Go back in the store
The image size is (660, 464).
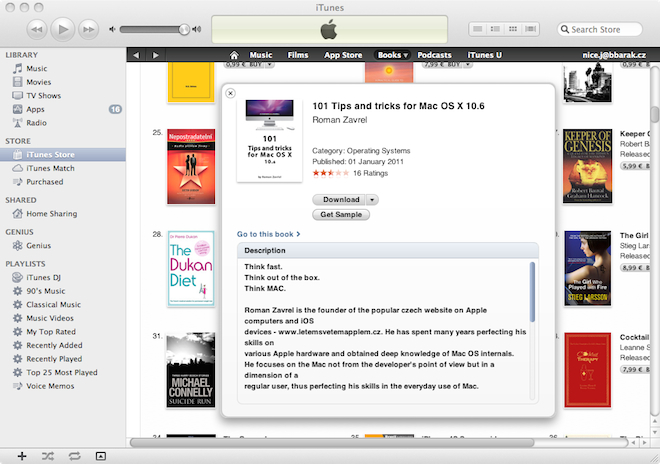pyautogui.click(x=136, y=55)
